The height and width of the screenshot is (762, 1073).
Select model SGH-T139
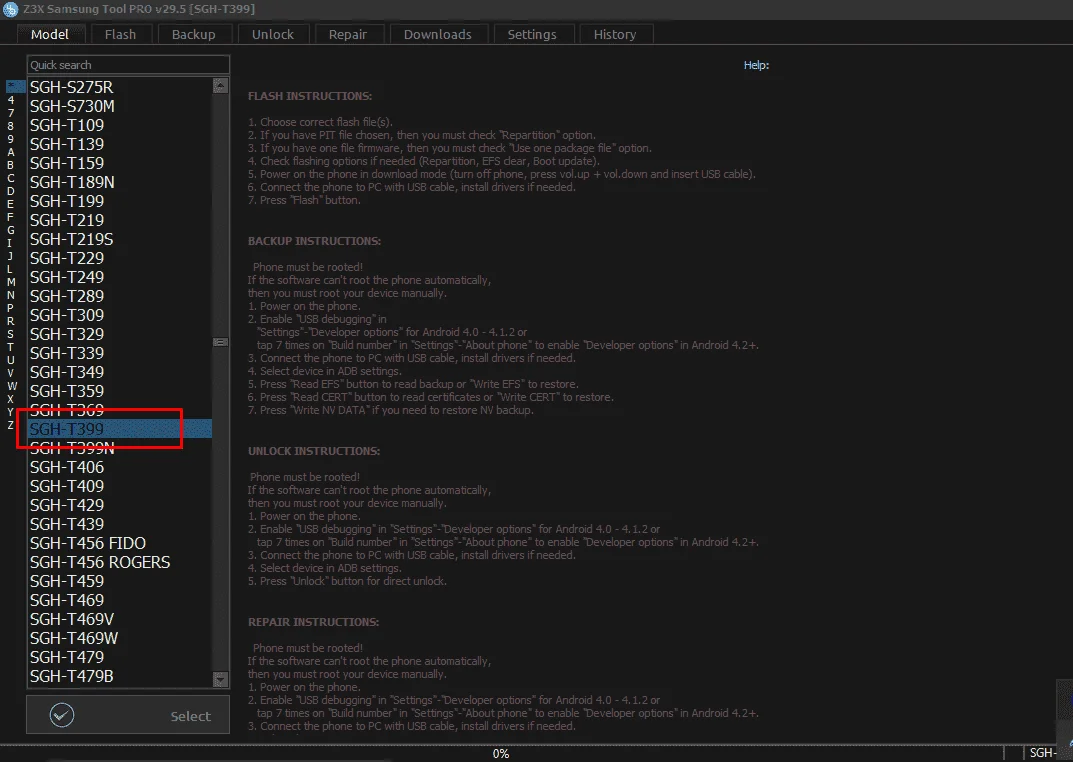[120, 144]
